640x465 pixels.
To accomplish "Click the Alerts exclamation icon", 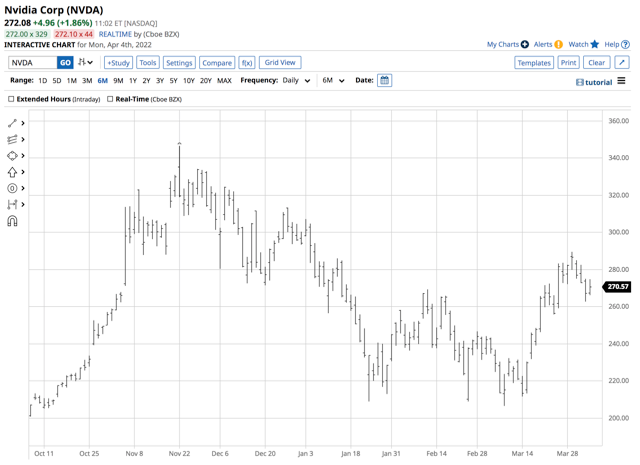I will (558, 44).
